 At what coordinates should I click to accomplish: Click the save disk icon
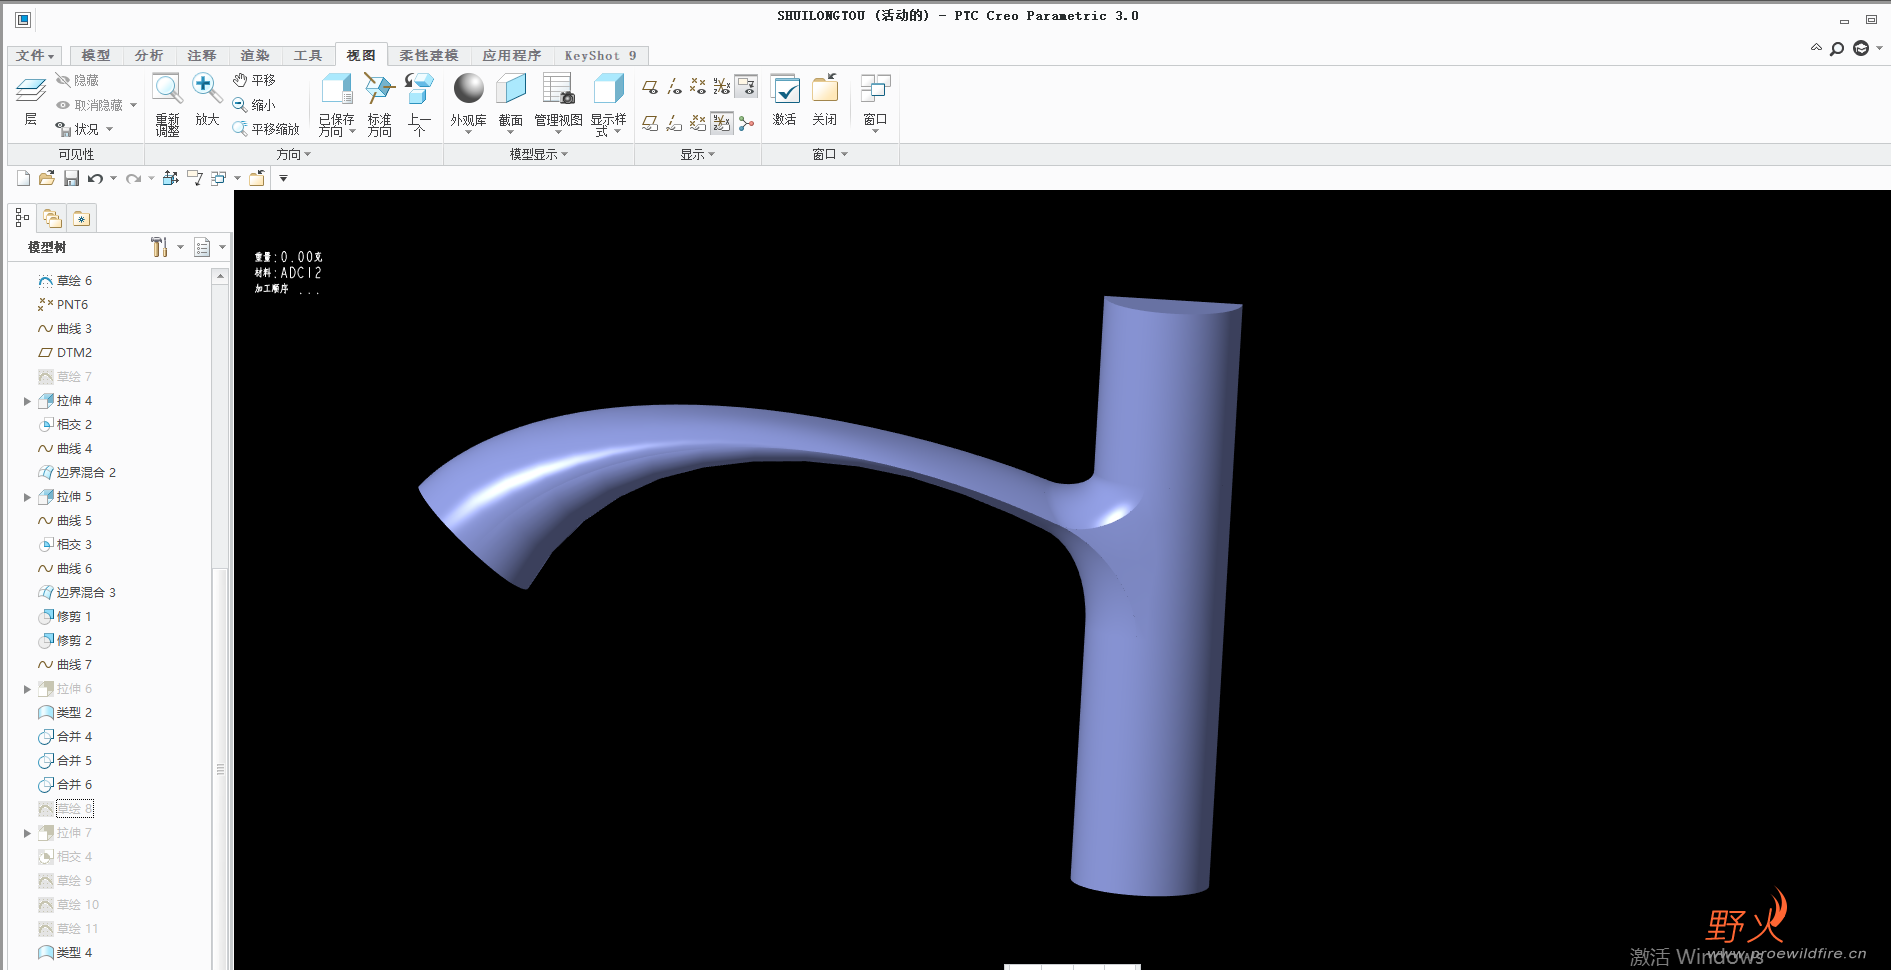pos(71,178)
